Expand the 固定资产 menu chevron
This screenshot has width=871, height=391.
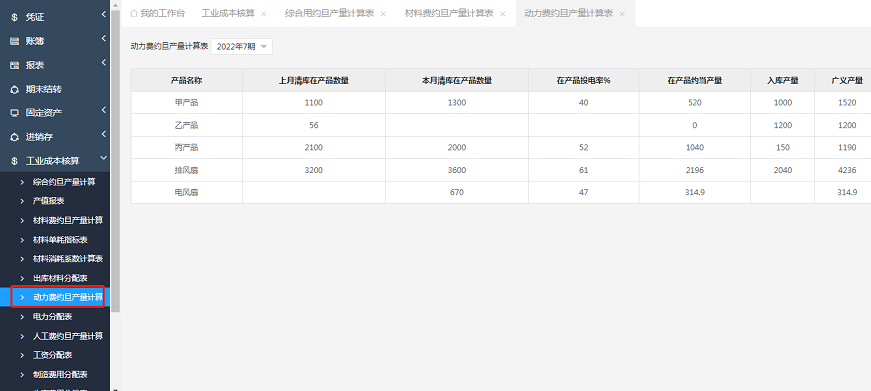tap(104, 111)
